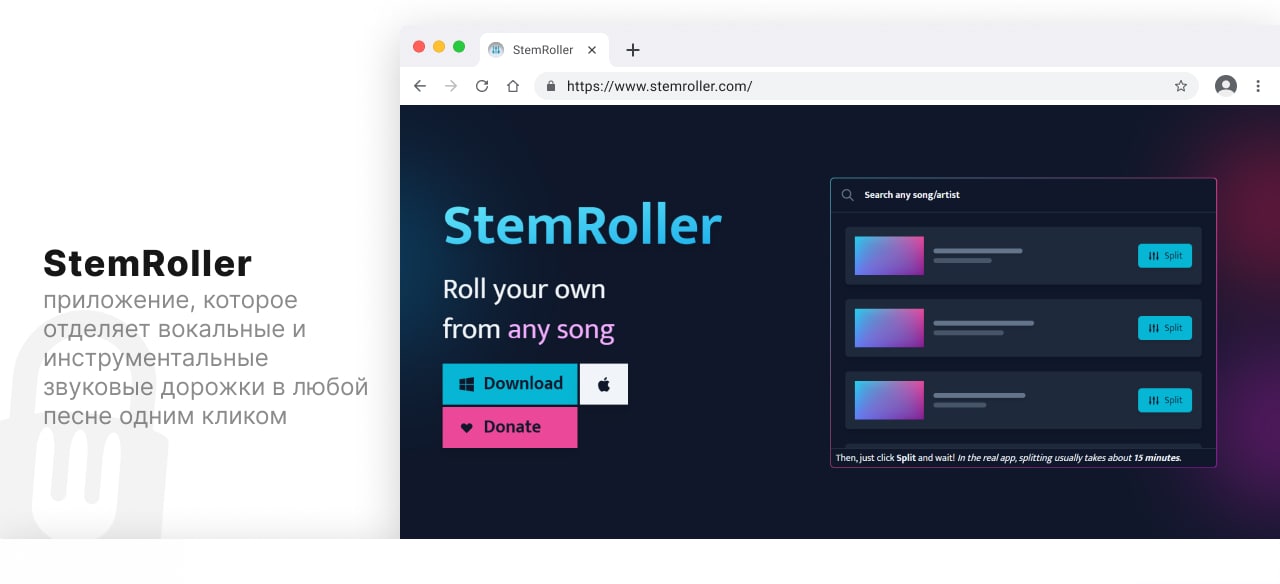Viewport: 1280px width, 584px height.
Task: Open the browser three-dot menu
Action: [x=1258, y=86]
